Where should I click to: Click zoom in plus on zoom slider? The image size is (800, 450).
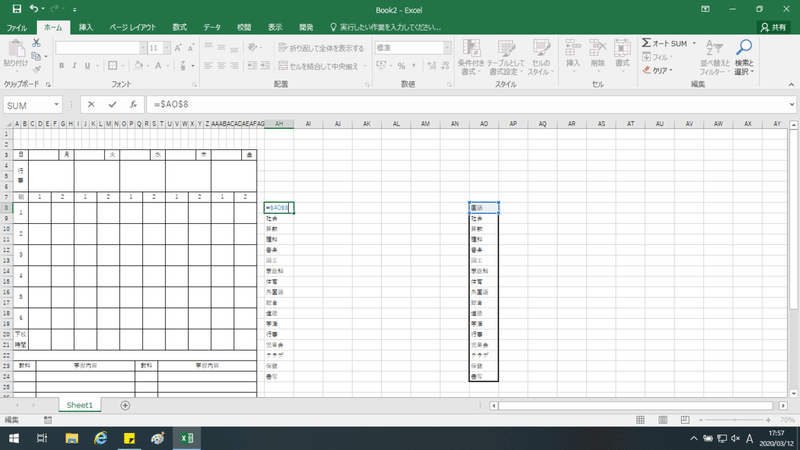coord(768,420)
